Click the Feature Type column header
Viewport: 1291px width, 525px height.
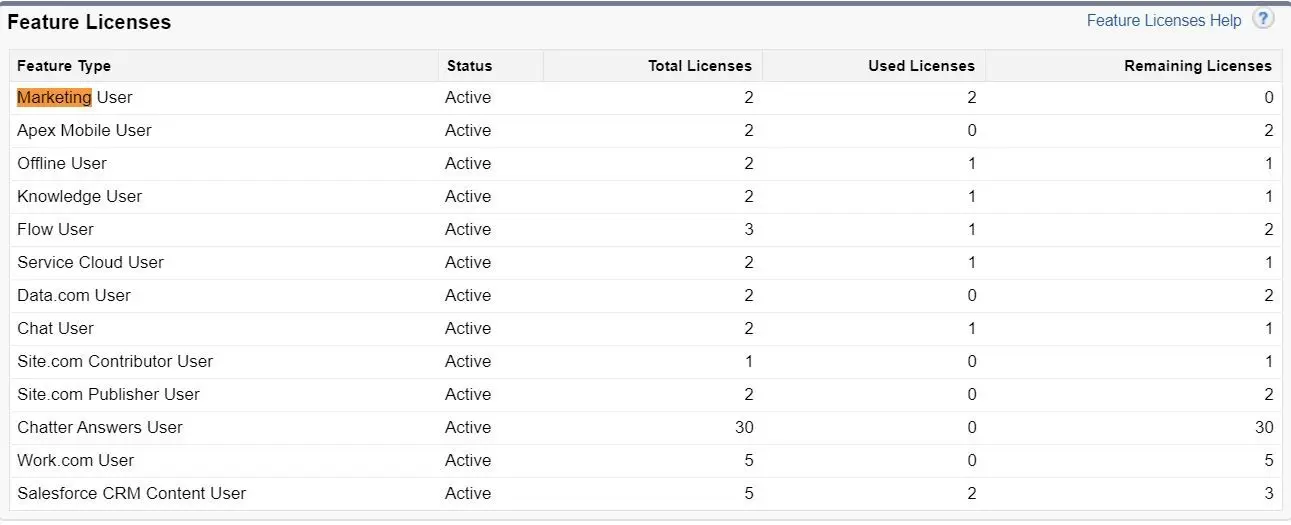click(64, 66)
